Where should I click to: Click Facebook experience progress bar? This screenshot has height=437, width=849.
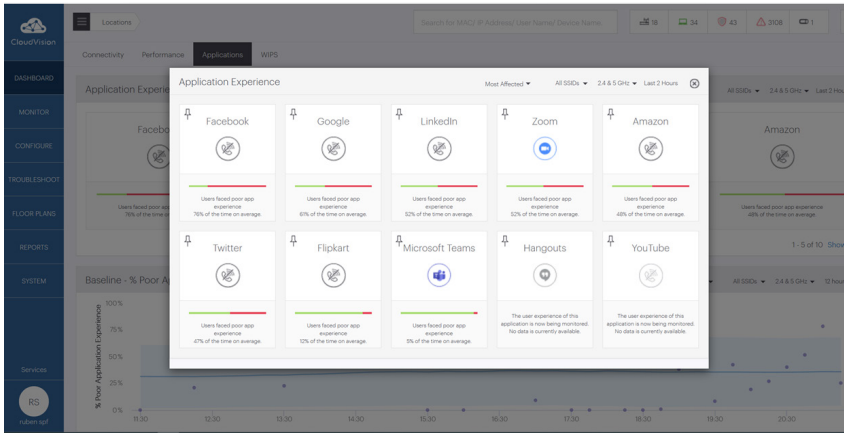click(x=227, y=186)
